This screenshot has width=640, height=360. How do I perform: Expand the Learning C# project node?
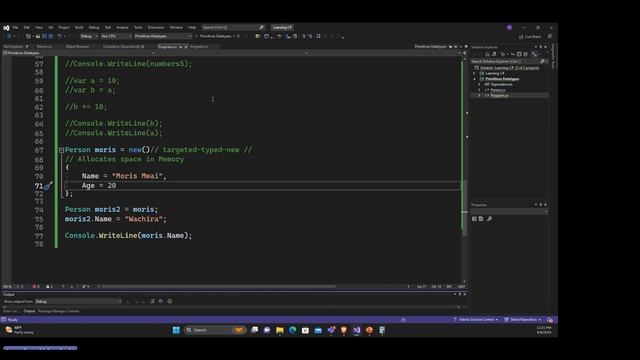click(x=474, y=73)
